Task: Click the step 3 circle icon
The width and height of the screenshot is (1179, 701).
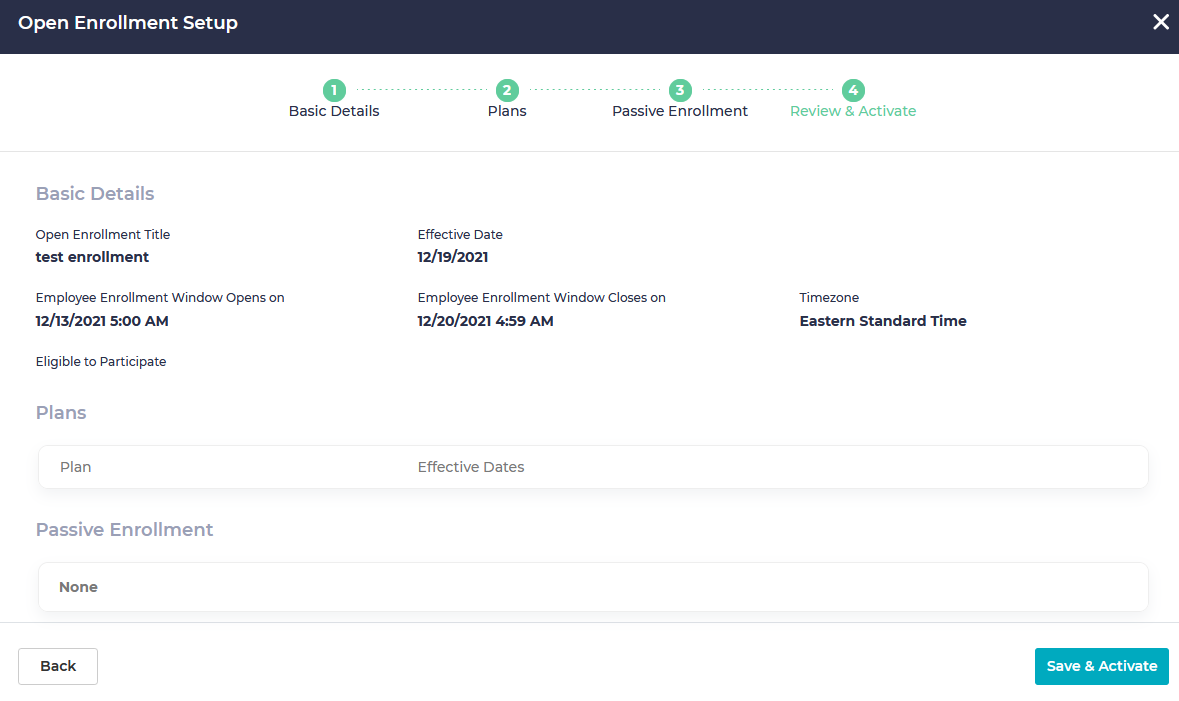Action: (680, 90)
